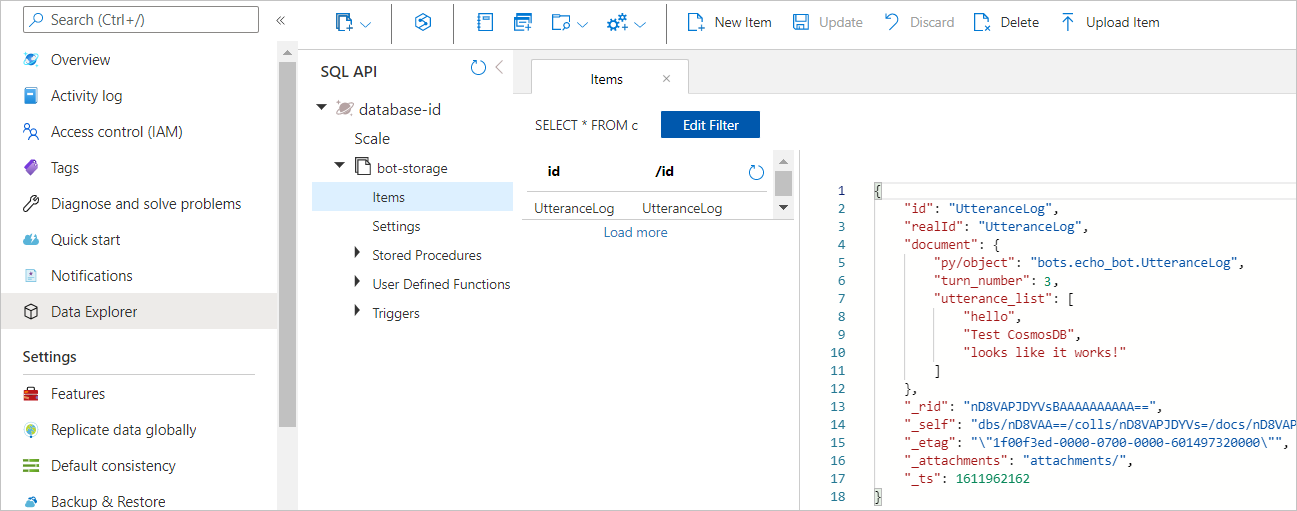The height and width of the screenshot is (511, 1297).
Task: Click the Load more link
Action: tap(635, 232)
